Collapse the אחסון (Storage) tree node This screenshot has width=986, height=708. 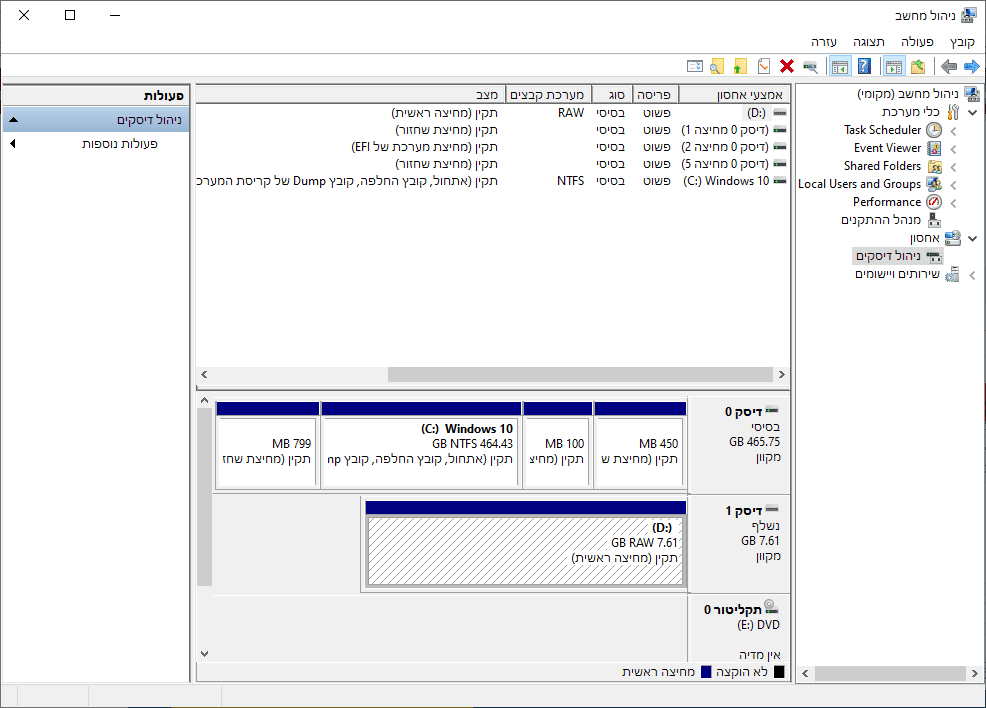coord(972,239)
